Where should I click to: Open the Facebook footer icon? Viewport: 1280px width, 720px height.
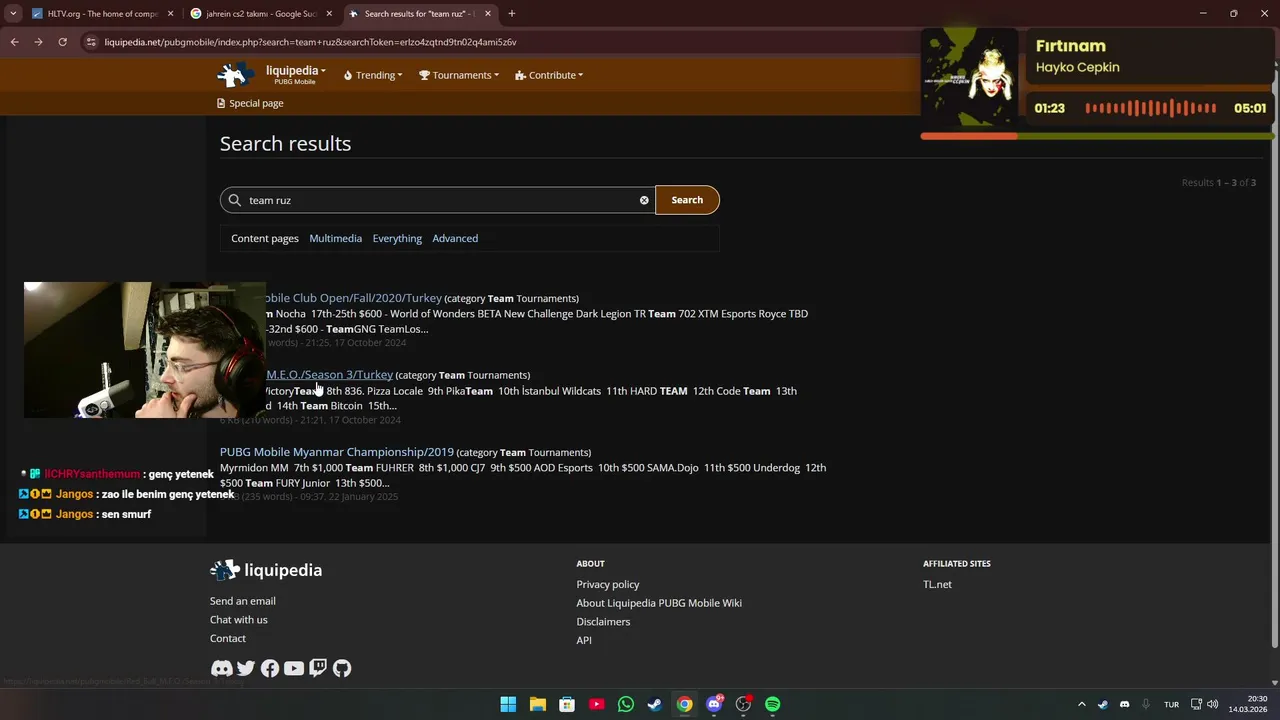click(x=270, y=668)
